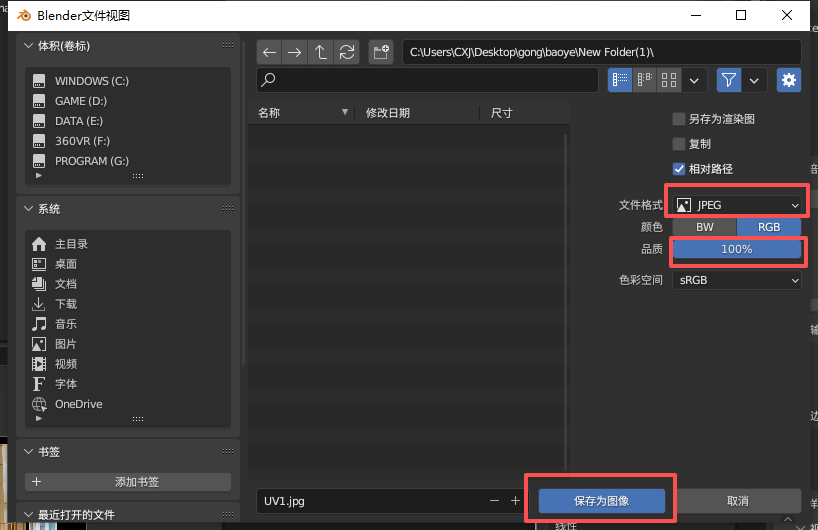Image resolution: width=818 pixels, height=530 pixels.
Task: Switch to vertical list display mode
Action: tap(620, 80)
